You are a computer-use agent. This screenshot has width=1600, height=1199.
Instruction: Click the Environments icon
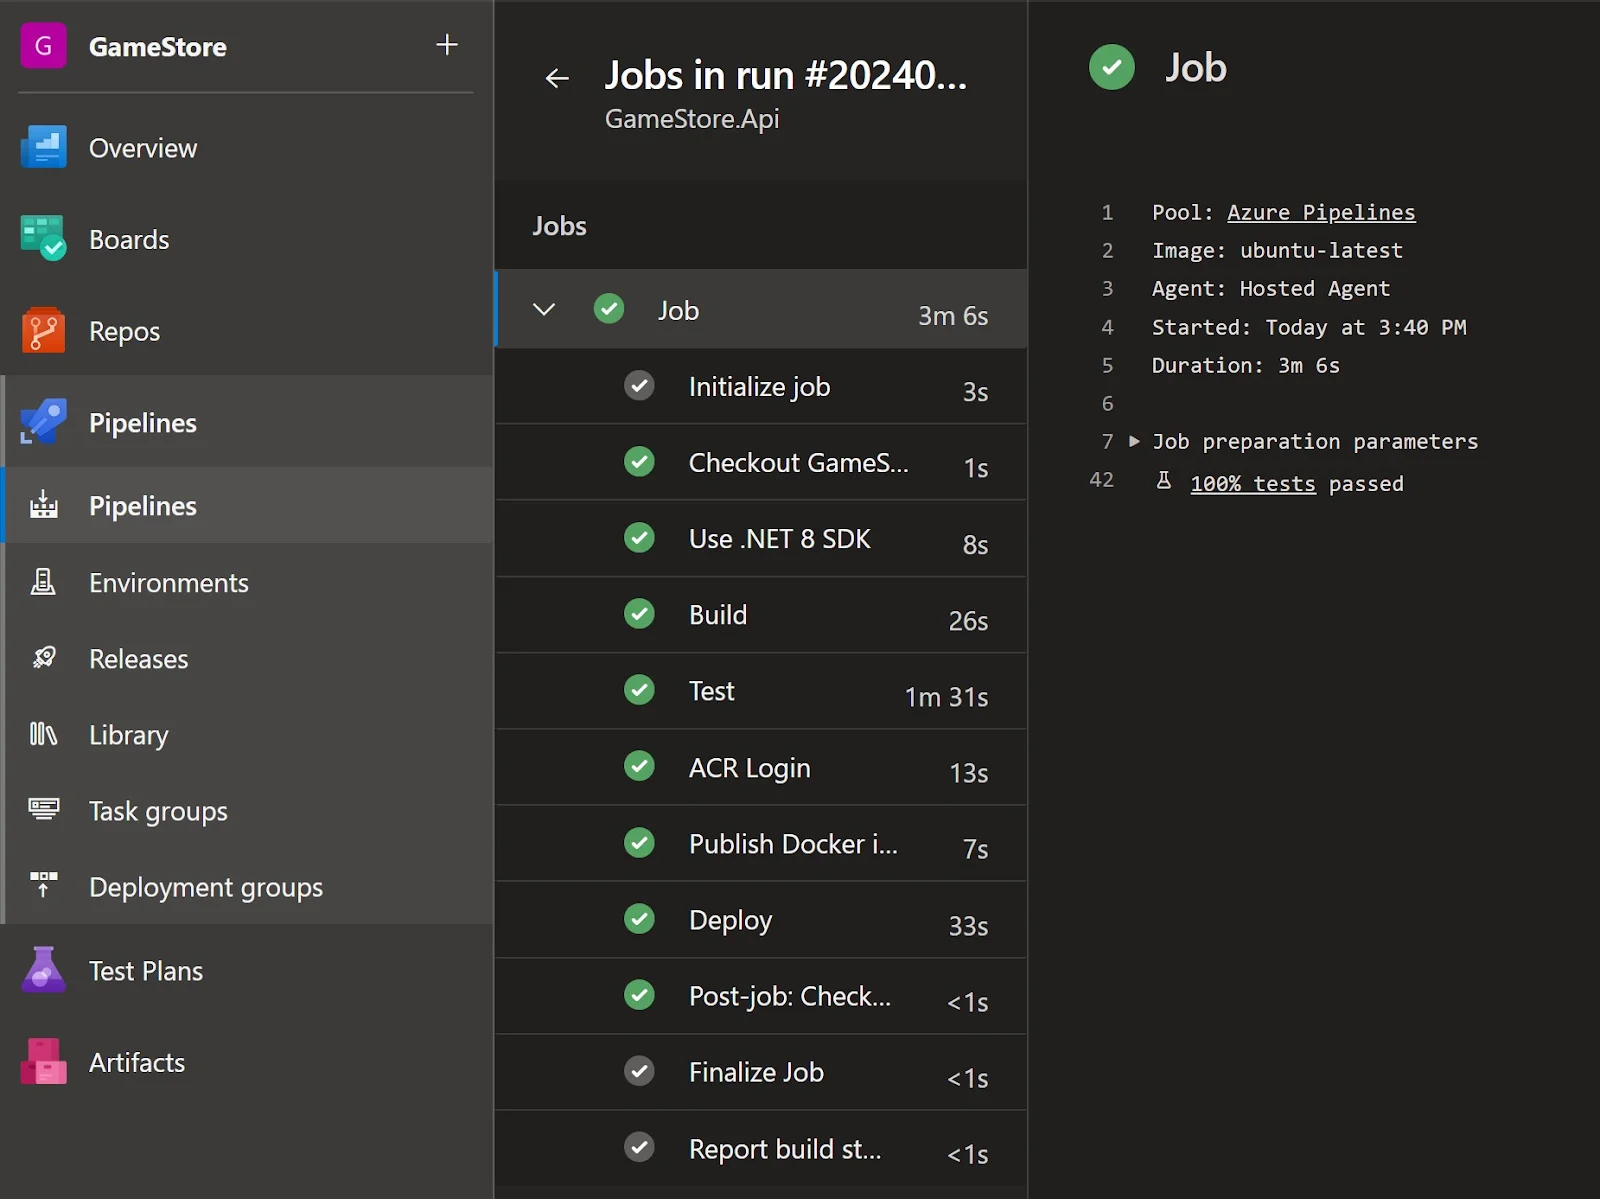click(43, 582)
